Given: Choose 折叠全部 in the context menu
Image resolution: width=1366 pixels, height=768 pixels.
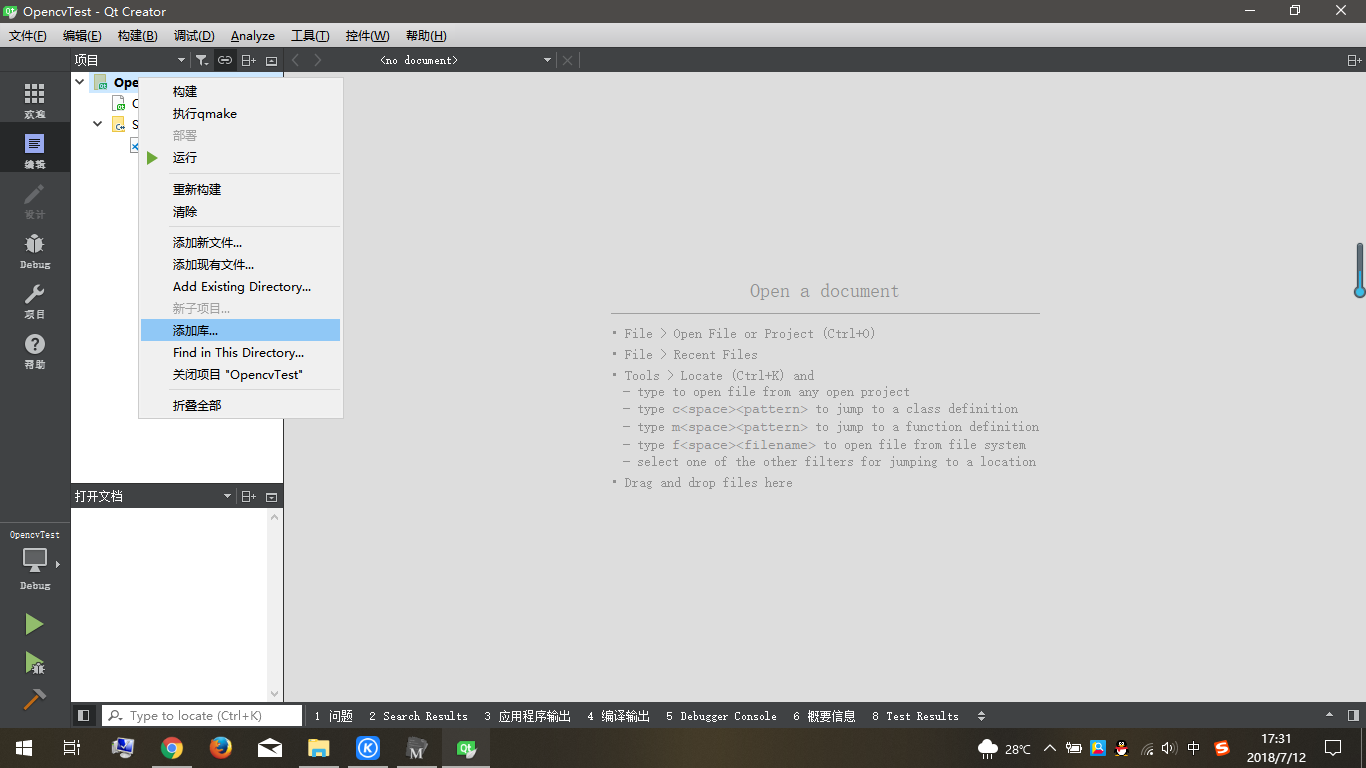Looking at the screenshot, I should tap(241, 405).
